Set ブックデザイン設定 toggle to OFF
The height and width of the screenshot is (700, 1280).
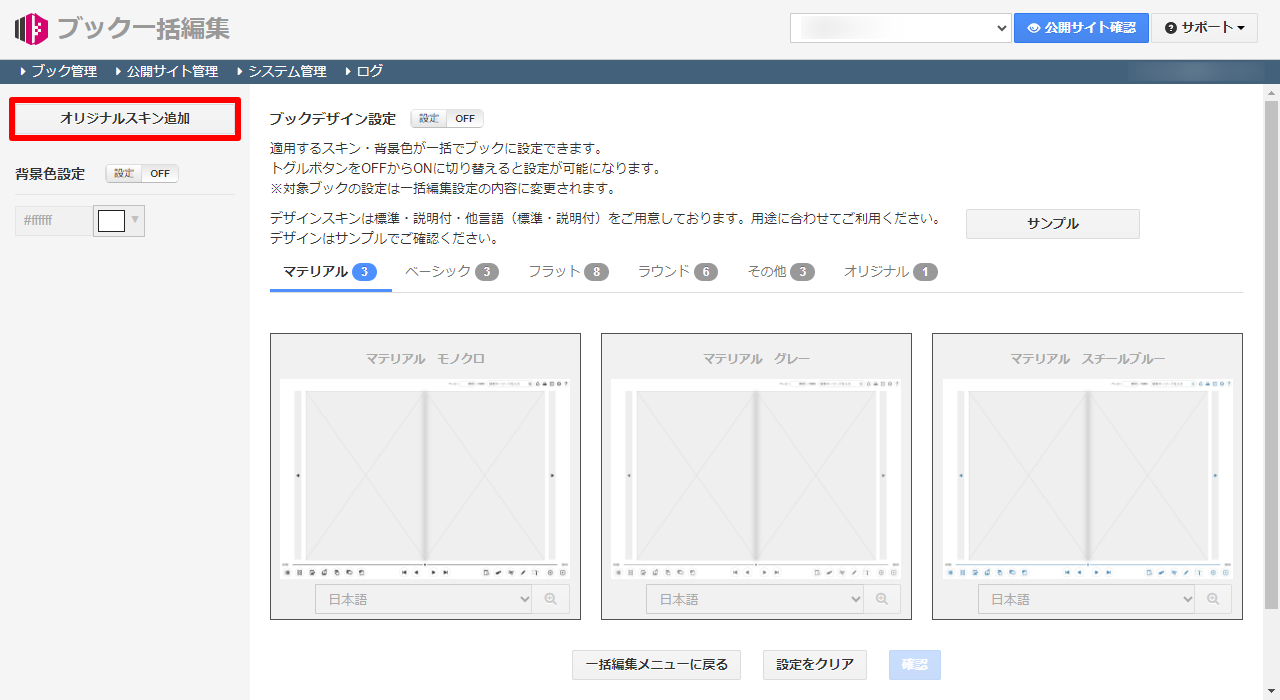coord(464,117)
